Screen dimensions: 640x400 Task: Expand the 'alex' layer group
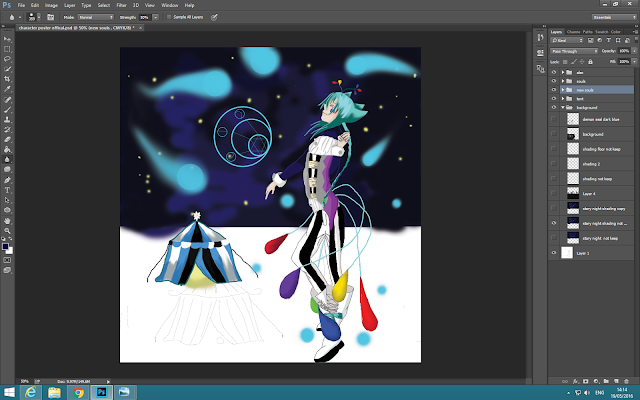[563, 72]
